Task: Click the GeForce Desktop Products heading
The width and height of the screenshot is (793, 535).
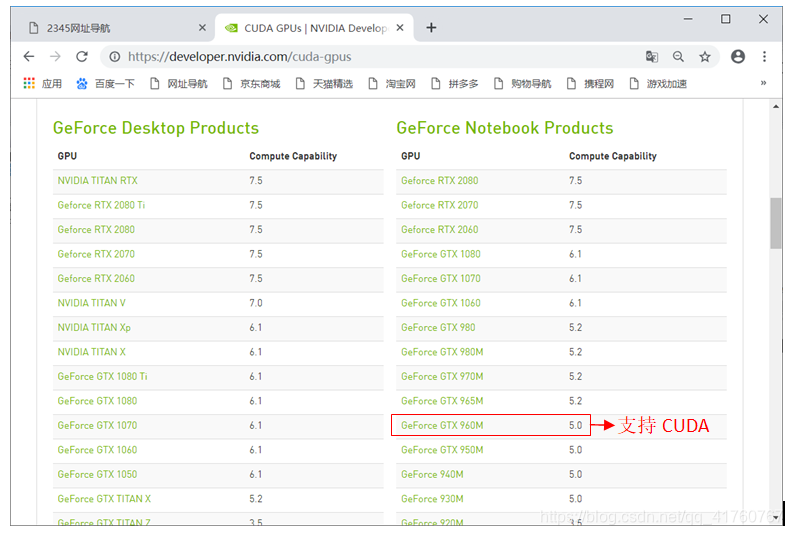Action: 156,128
